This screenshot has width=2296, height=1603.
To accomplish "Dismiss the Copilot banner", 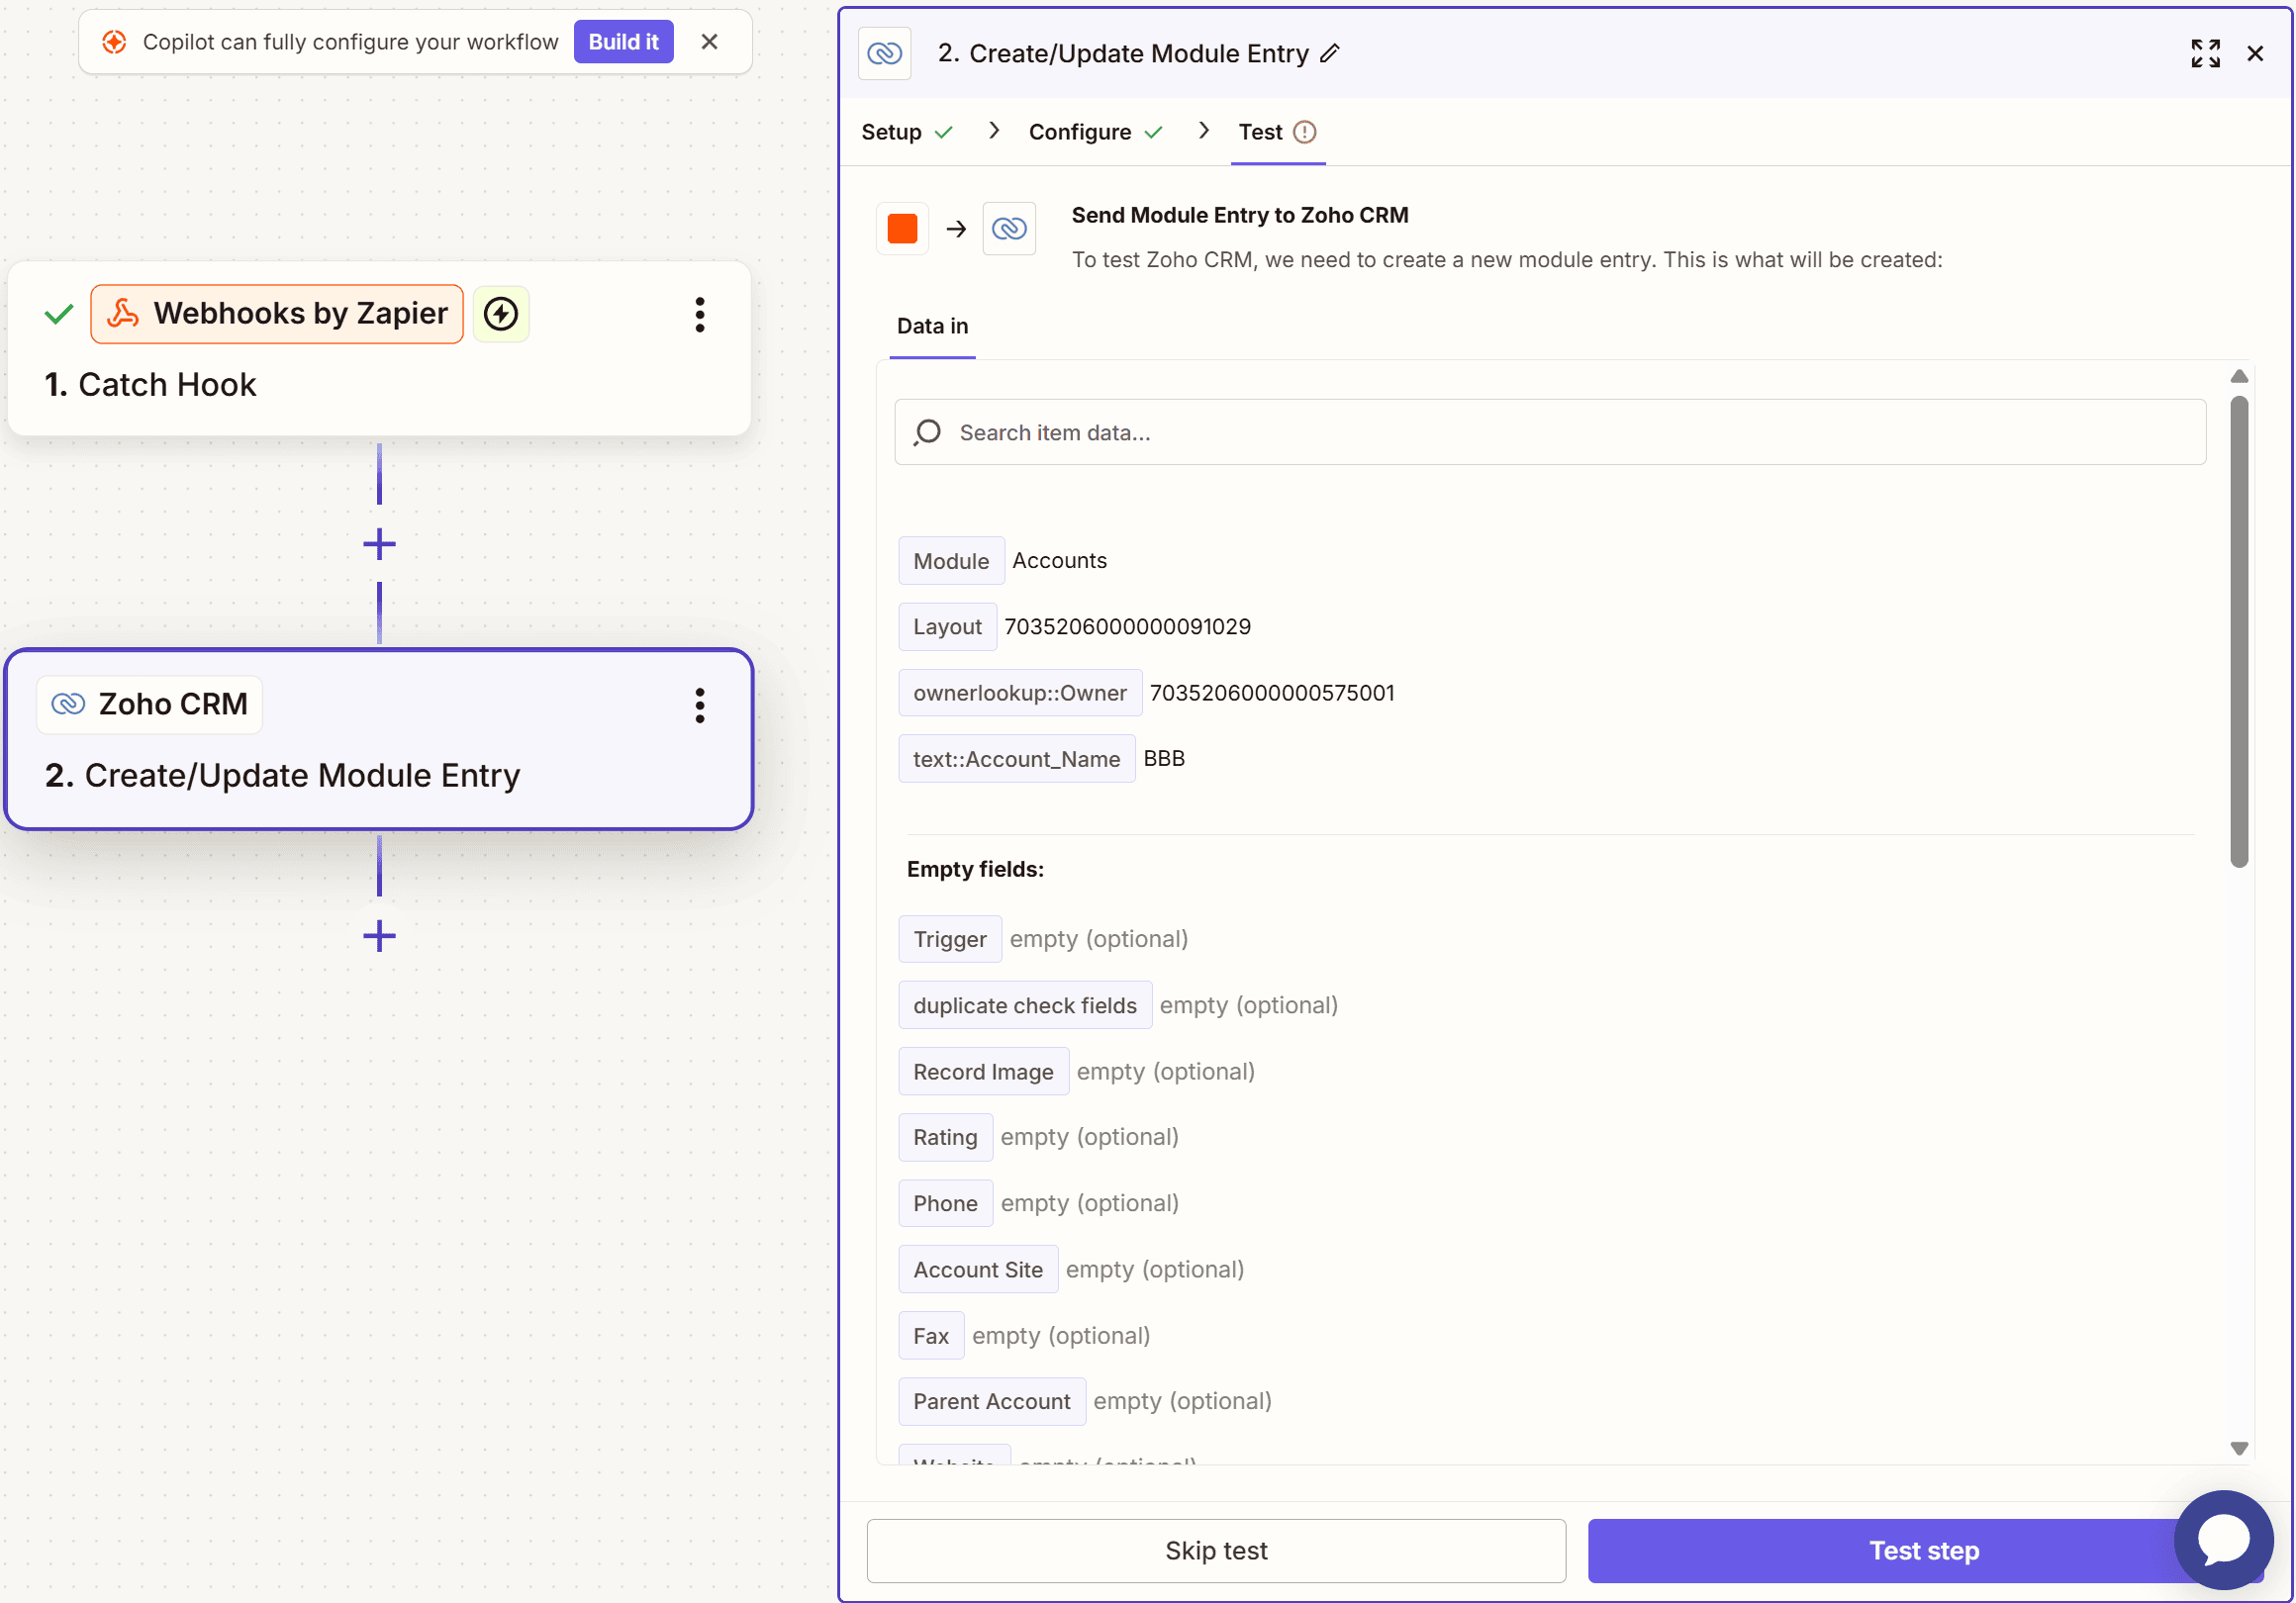I will pos(709,42).
